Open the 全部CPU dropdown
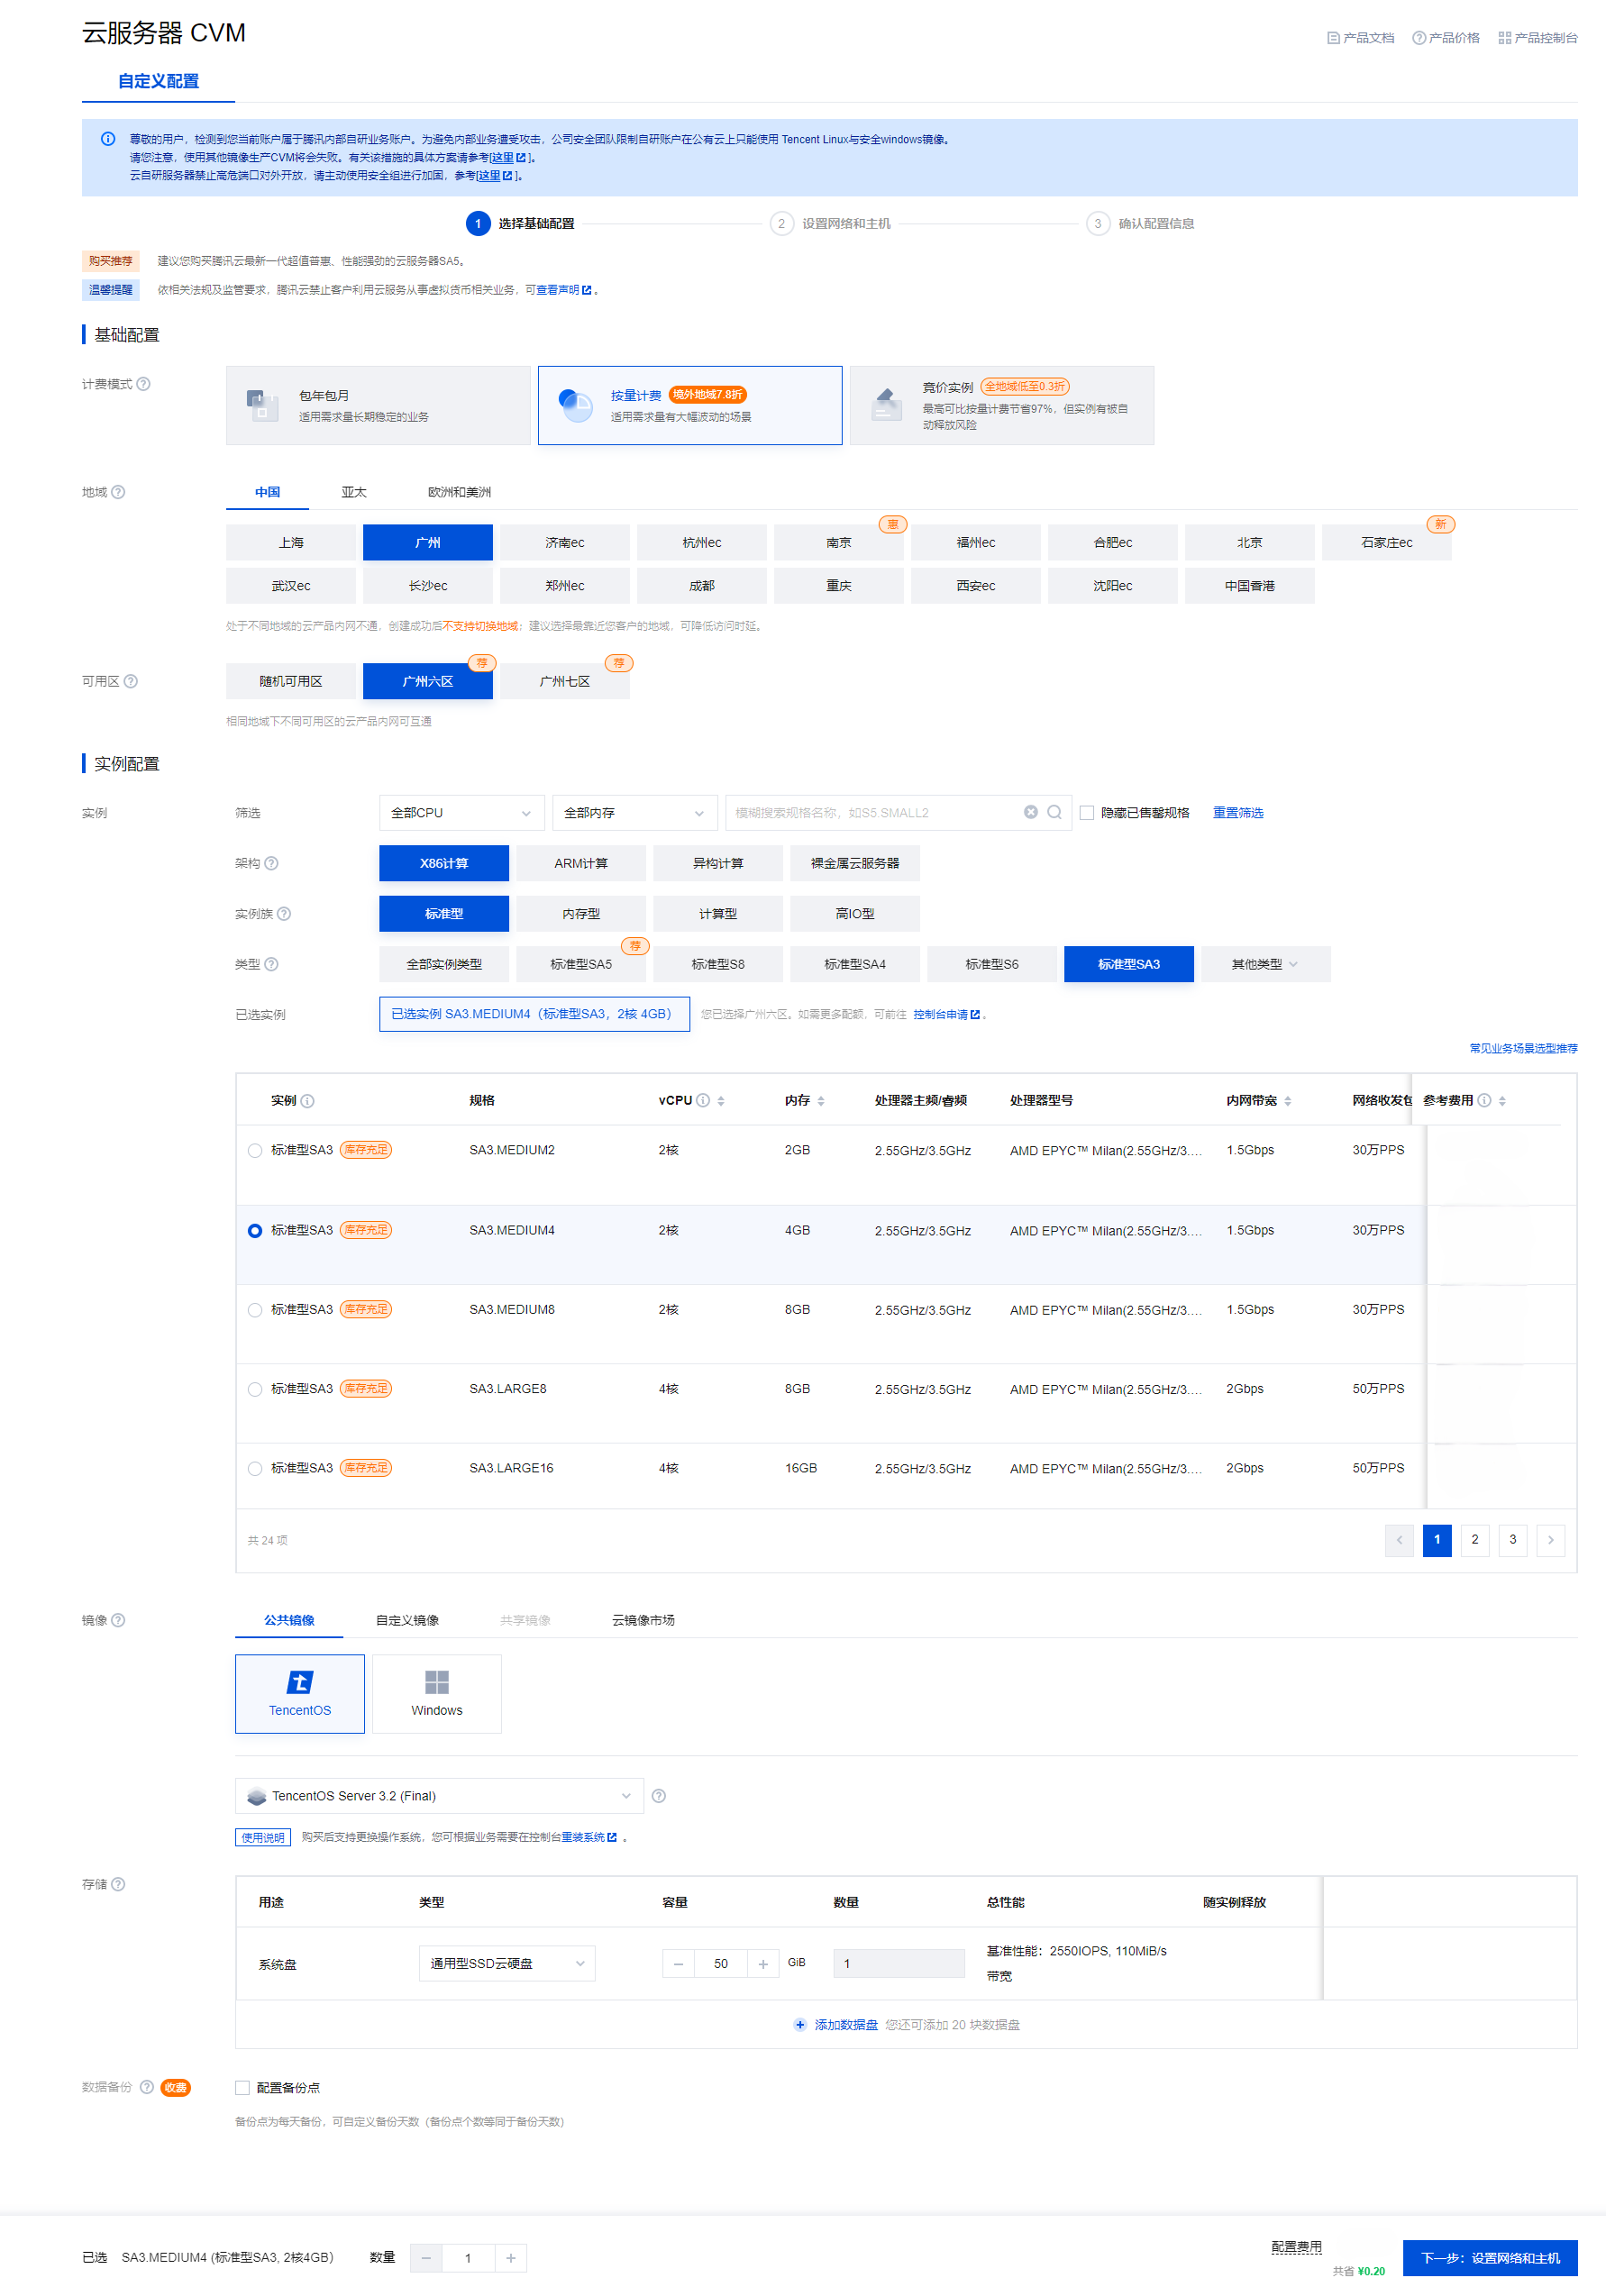This screenshot has width=1606, height=2296. pyautogui.click(x=461, y=813)
